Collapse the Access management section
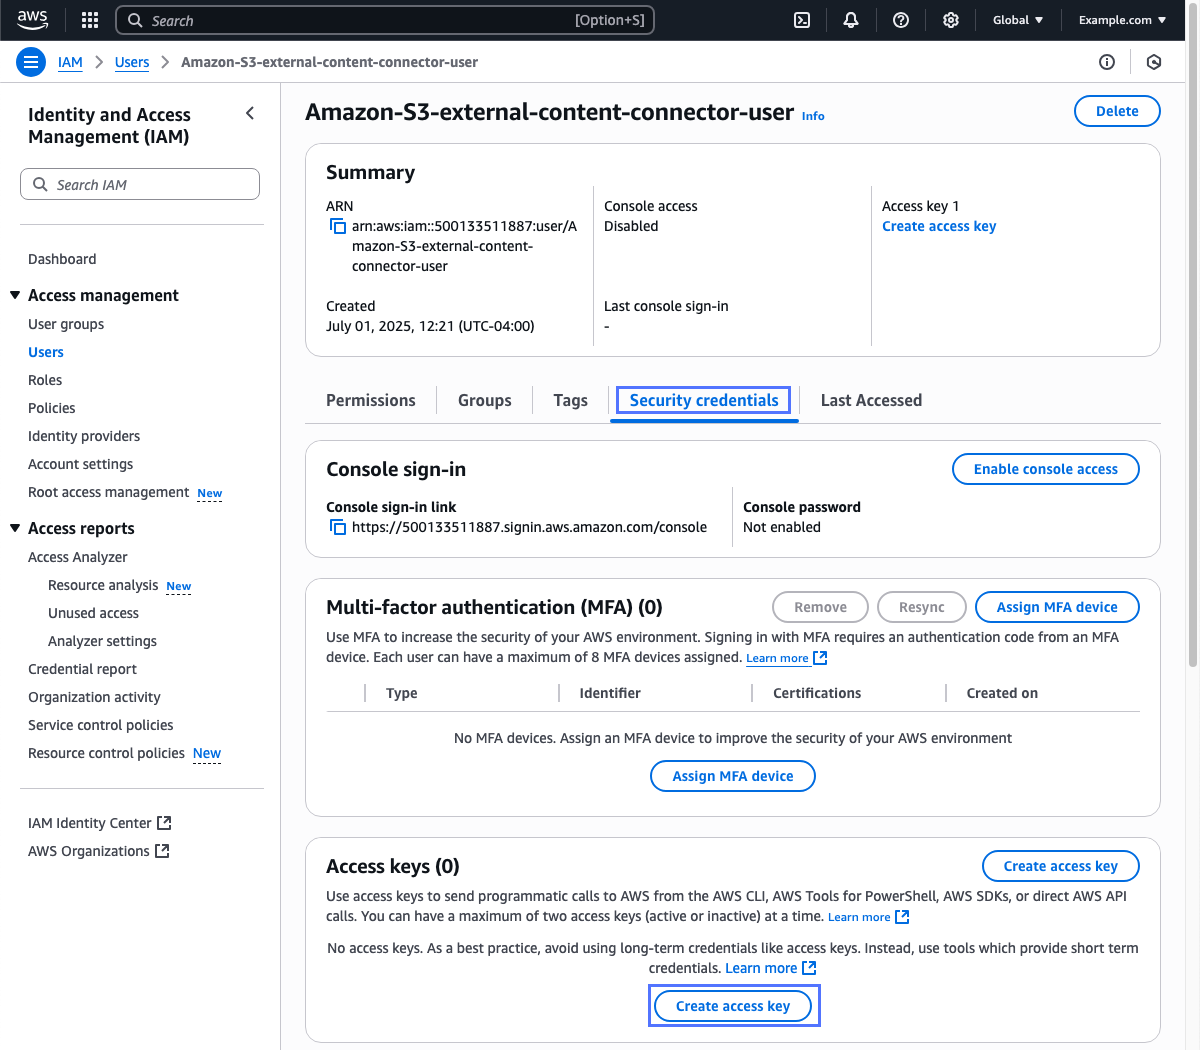Image resolution: width=1200 pixels, height=1050 pixels. pos(15,295)
